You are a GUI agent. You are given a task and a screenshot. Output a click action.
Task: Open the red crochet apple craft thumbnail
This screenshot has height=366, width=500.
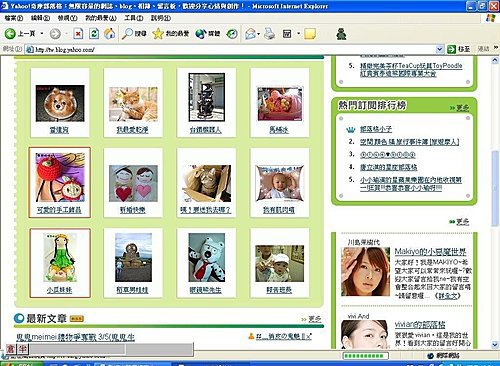coord(60,177)
